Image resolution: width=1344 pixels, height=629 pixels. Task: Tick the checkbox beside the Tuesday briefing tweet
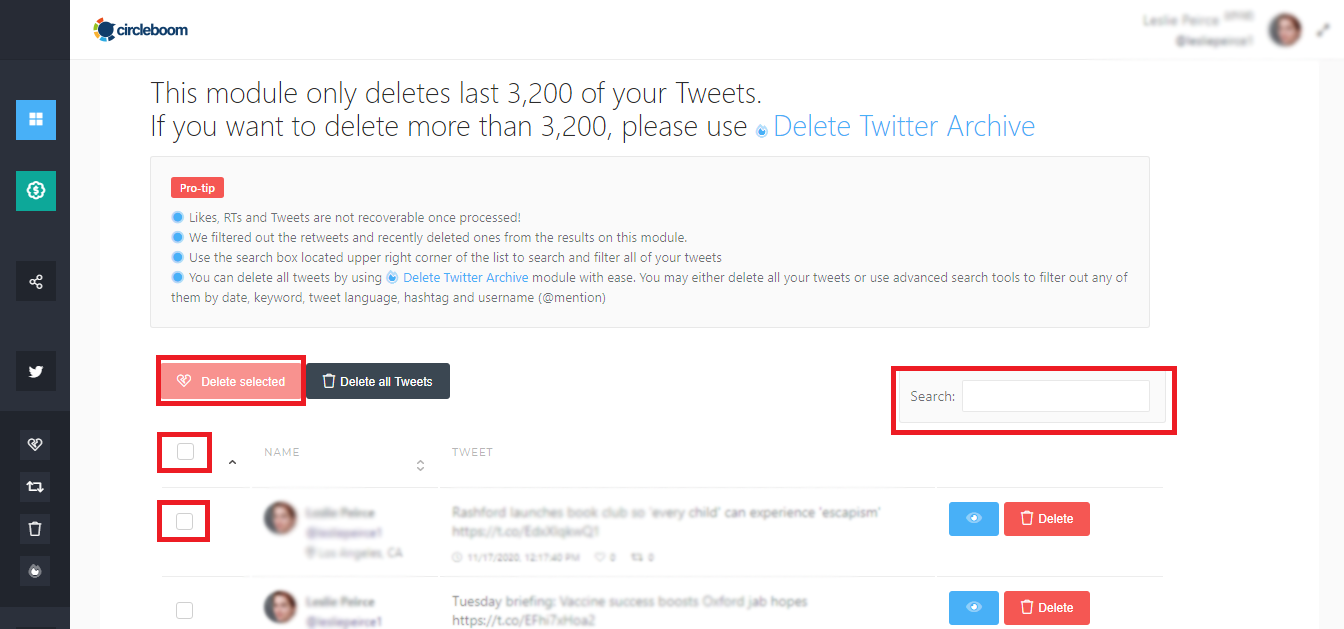click(184, 609)
